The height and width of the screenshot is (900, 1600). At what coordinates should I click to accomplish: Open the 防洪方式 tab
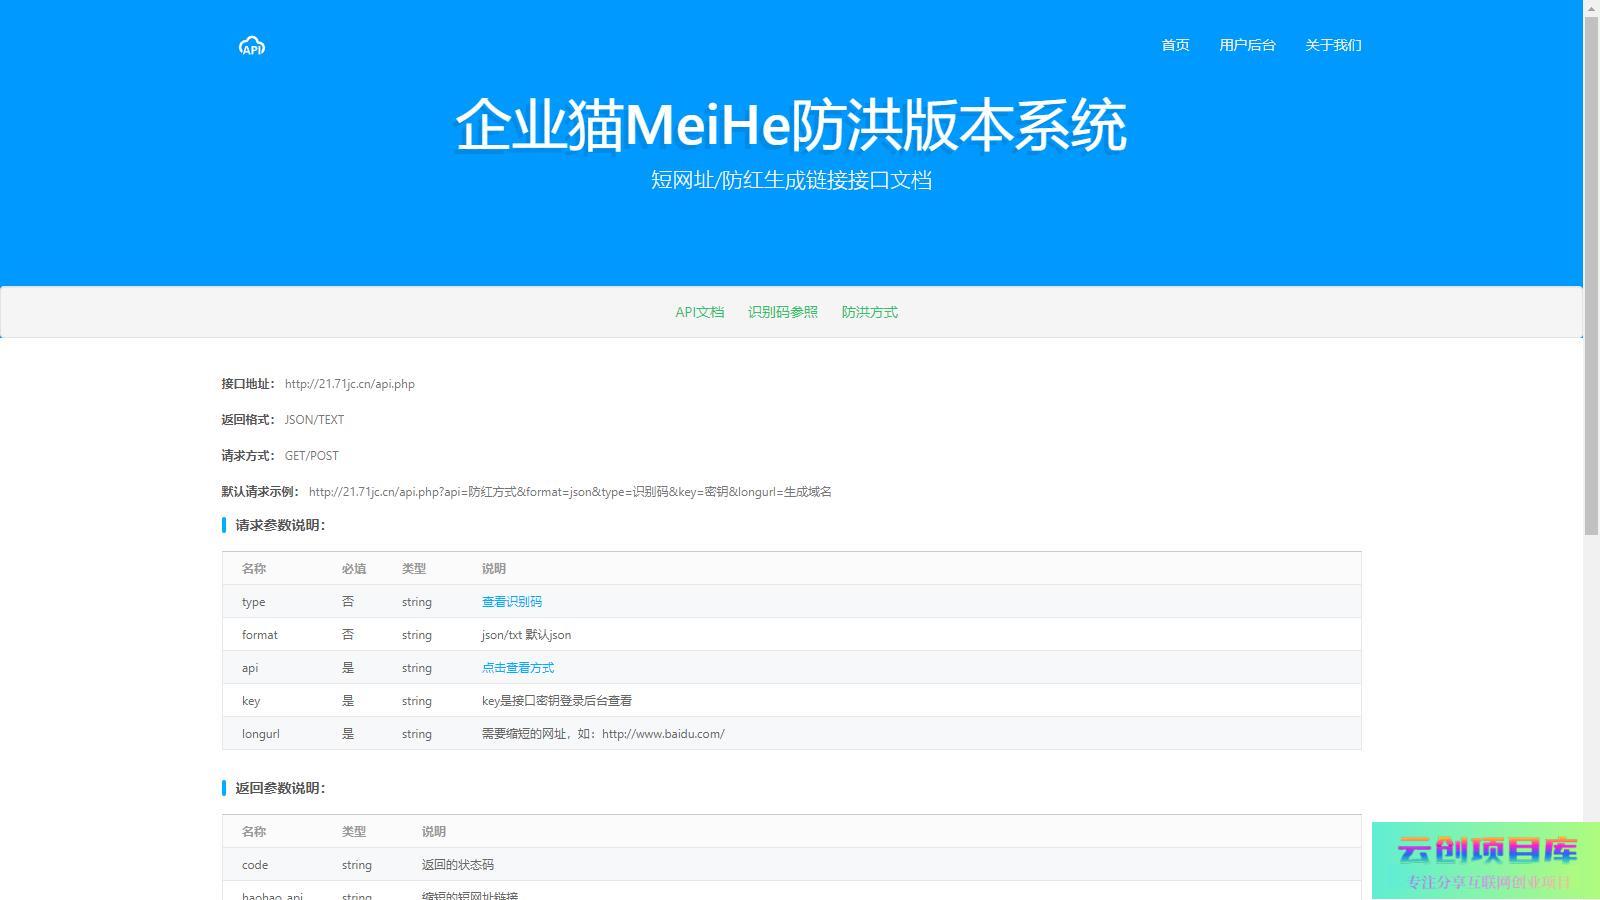point(869,312)
